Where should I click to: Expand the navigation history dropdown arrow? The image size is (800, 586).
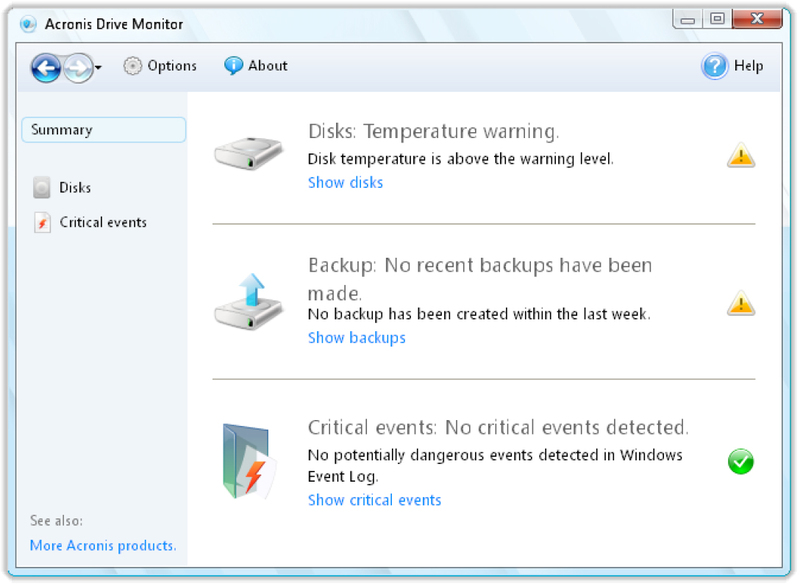98,67
